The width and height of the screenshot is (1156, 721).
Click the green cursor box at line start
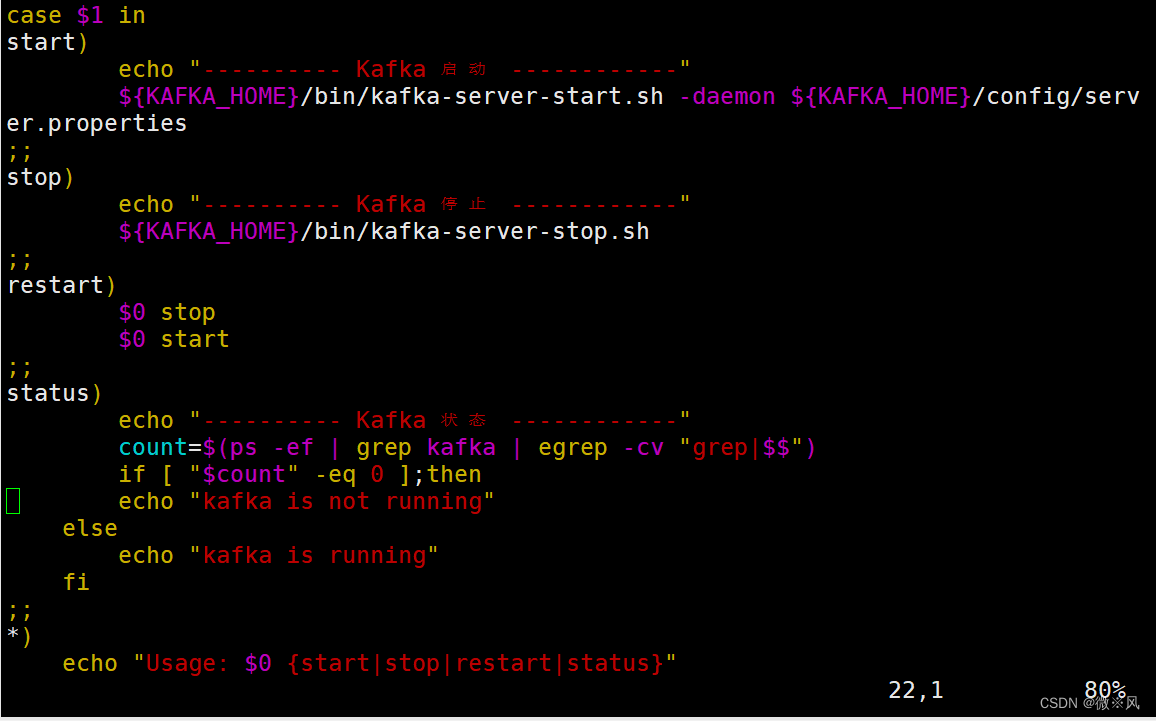pos(13,501)
